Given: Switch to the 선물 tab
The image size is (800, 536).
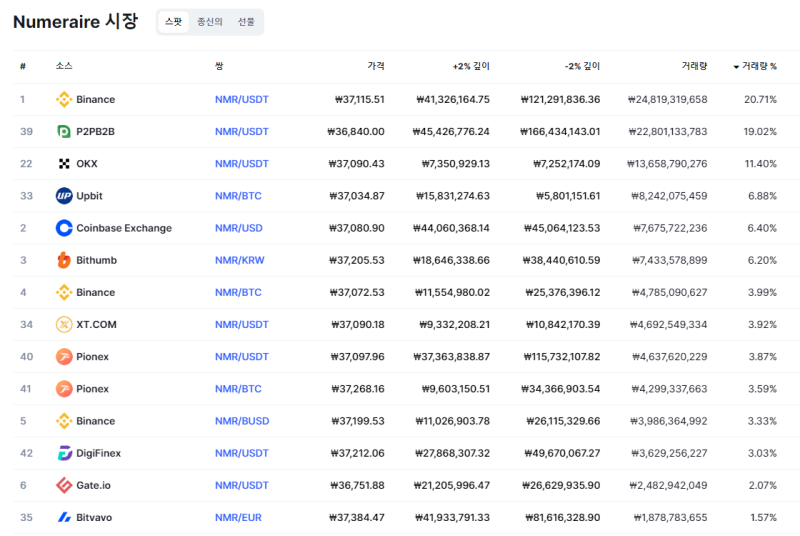Looking at the screenshot, I should pyautogui.click(x=246, y=22).
